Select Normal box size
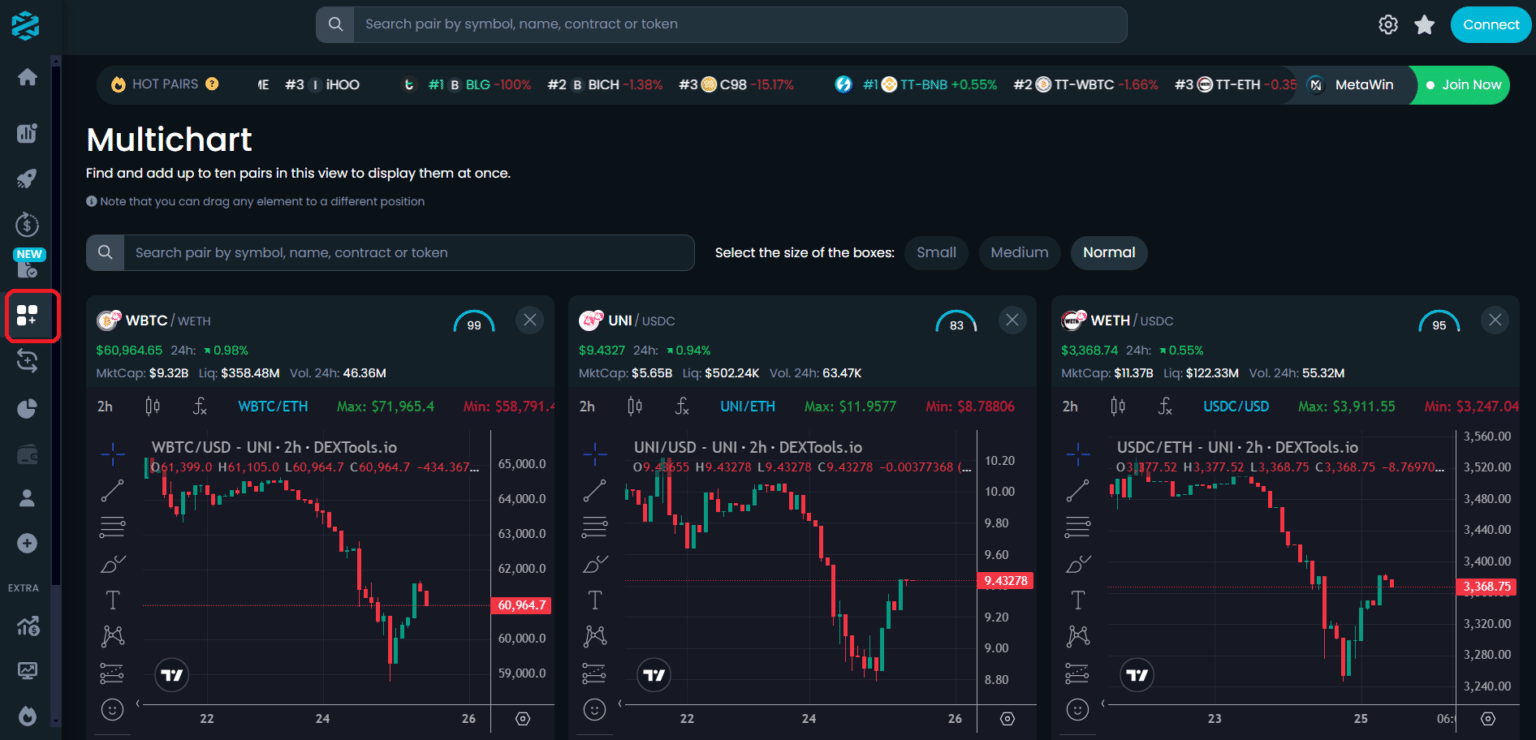Screen dimensions: 1536x740 coord(1109,253)
